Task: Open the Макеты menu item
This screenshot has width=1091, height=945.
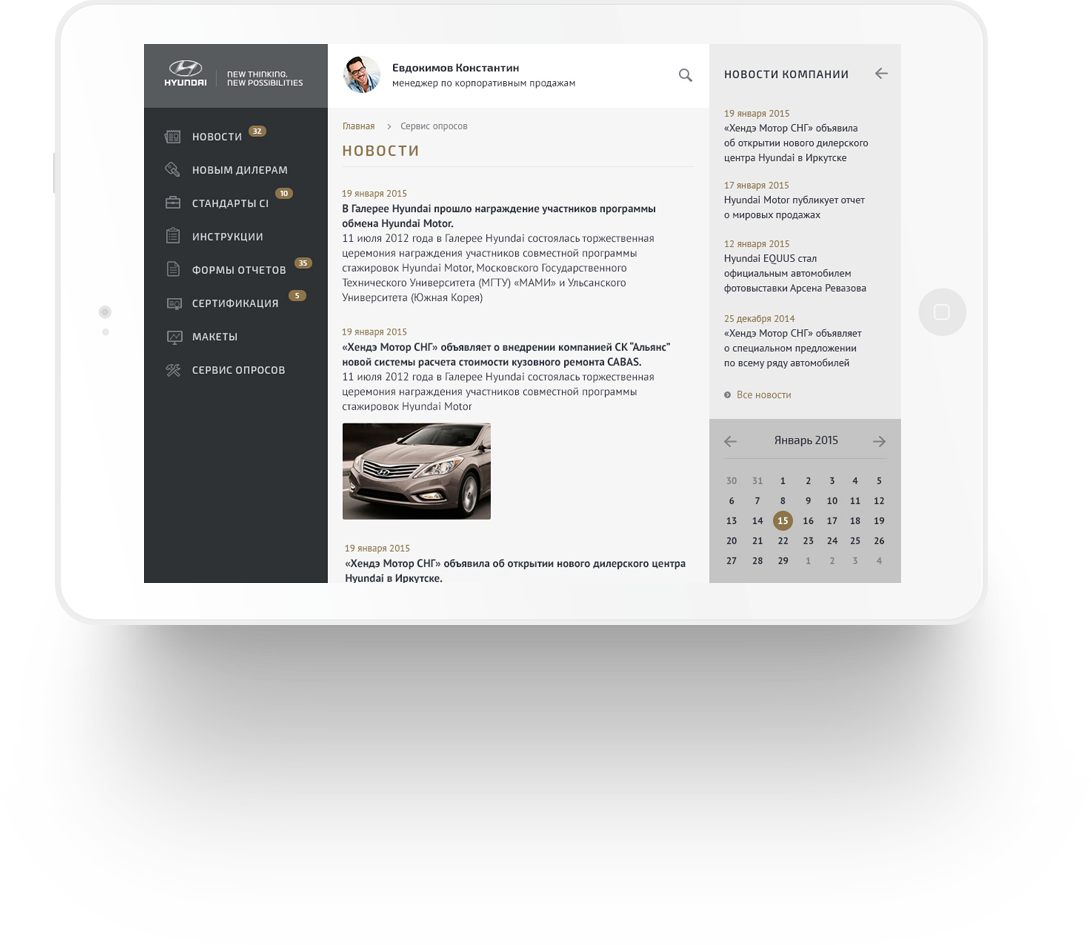Action: point(214,337)
